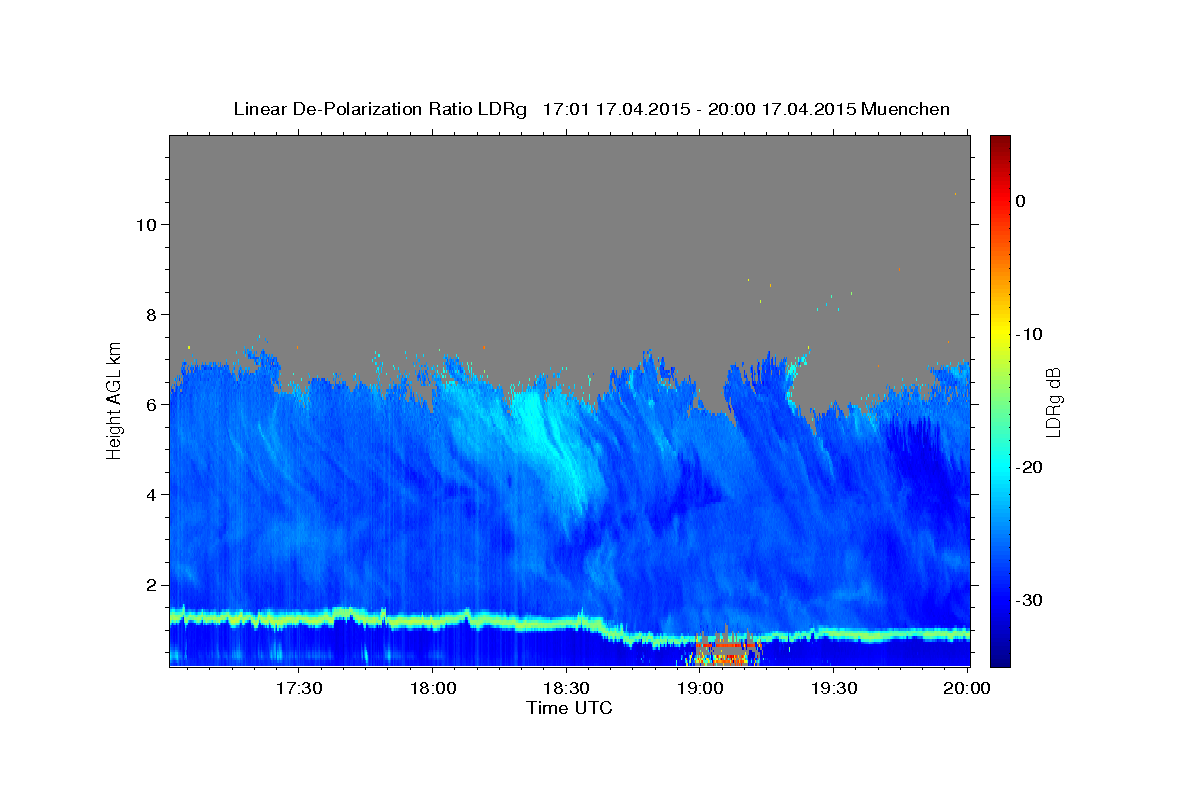Viewport: 1200px width, 800px height.
Task: Click the height tick label 4
Action: [x=150, y=494]
